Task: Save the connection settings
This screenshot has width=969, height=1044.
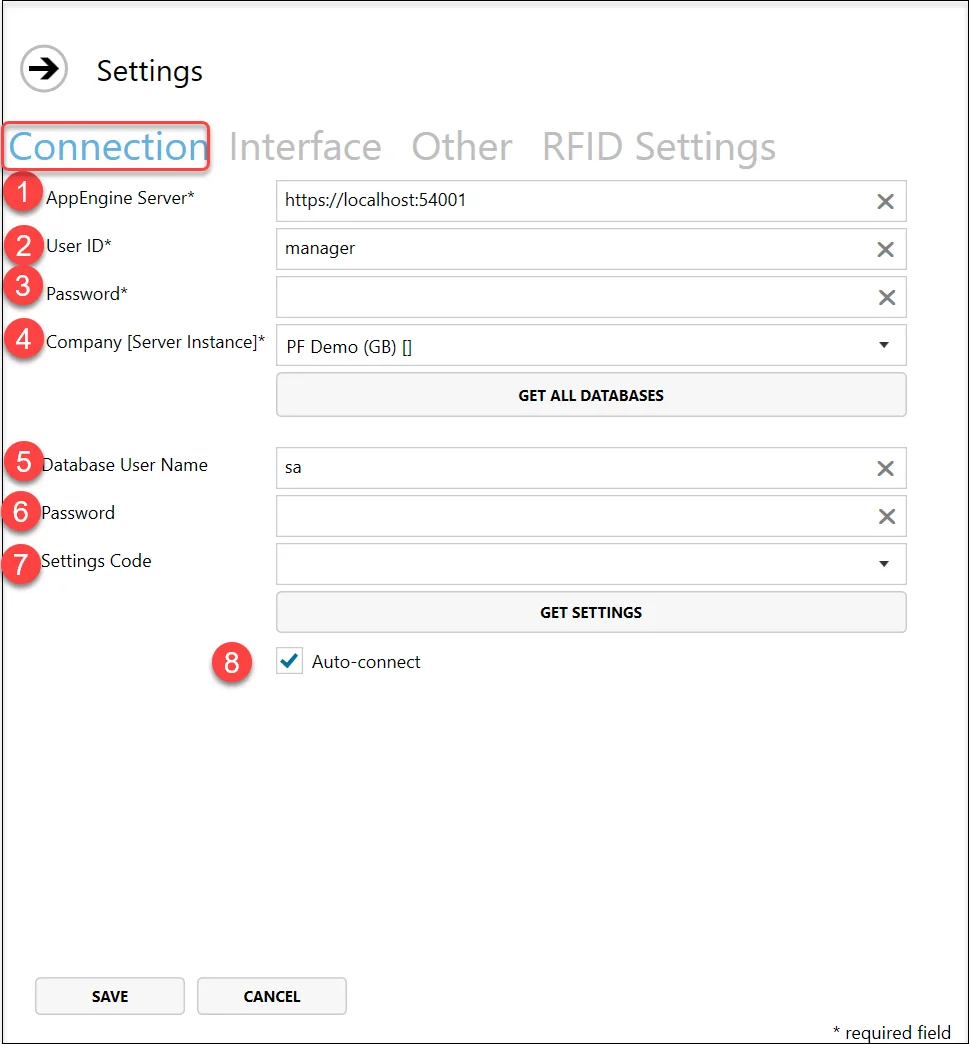Action: 110,996
